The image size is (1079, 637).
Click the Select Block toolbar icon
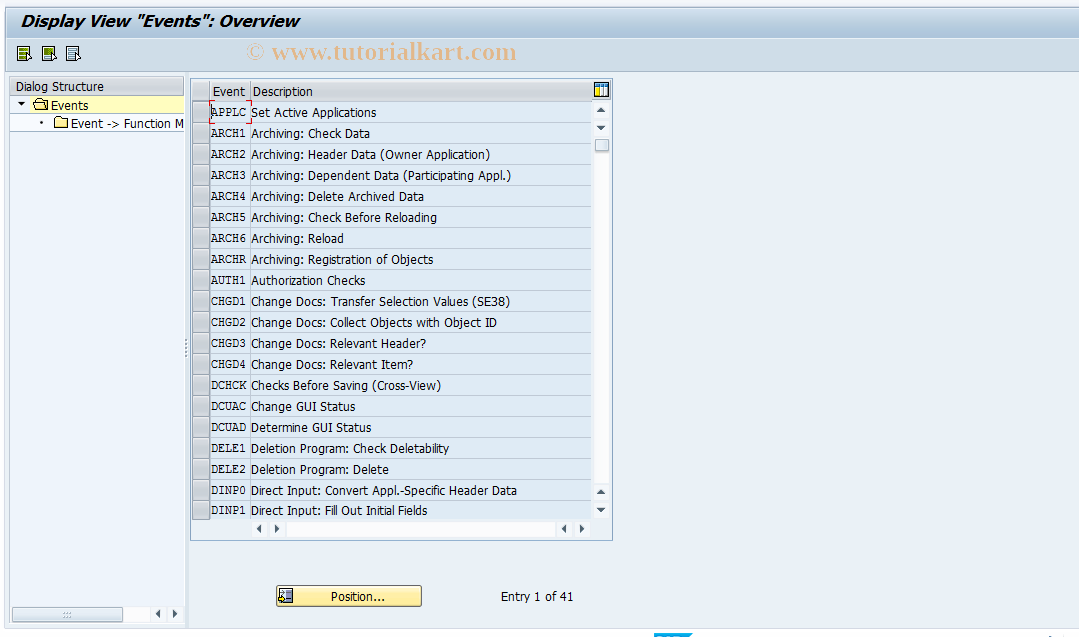pos(49,53)
